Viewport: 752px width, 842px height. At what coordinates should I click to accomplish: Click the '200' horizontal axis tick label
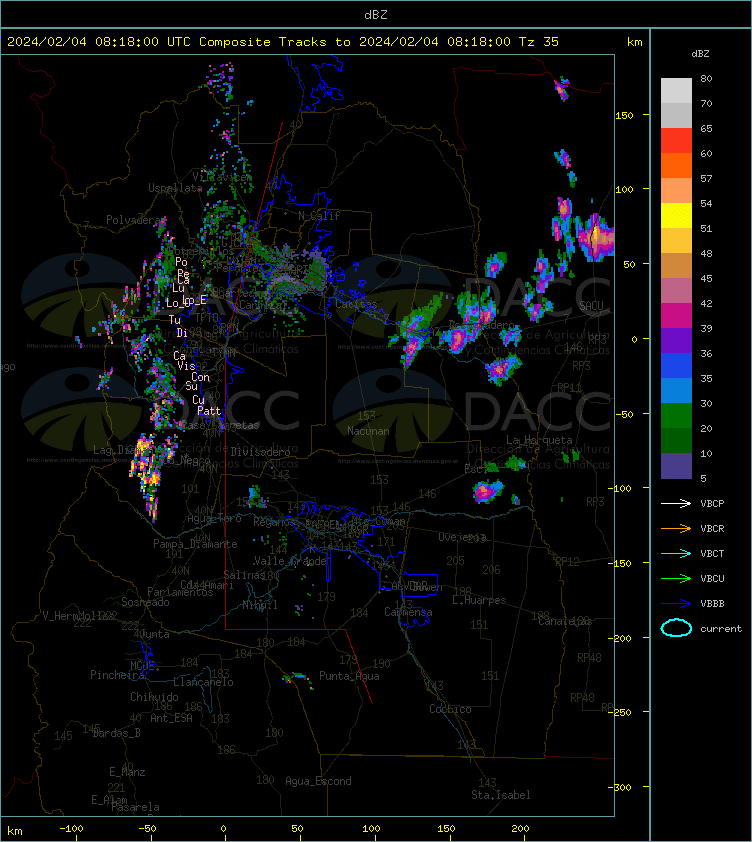(x=520, y=829)
